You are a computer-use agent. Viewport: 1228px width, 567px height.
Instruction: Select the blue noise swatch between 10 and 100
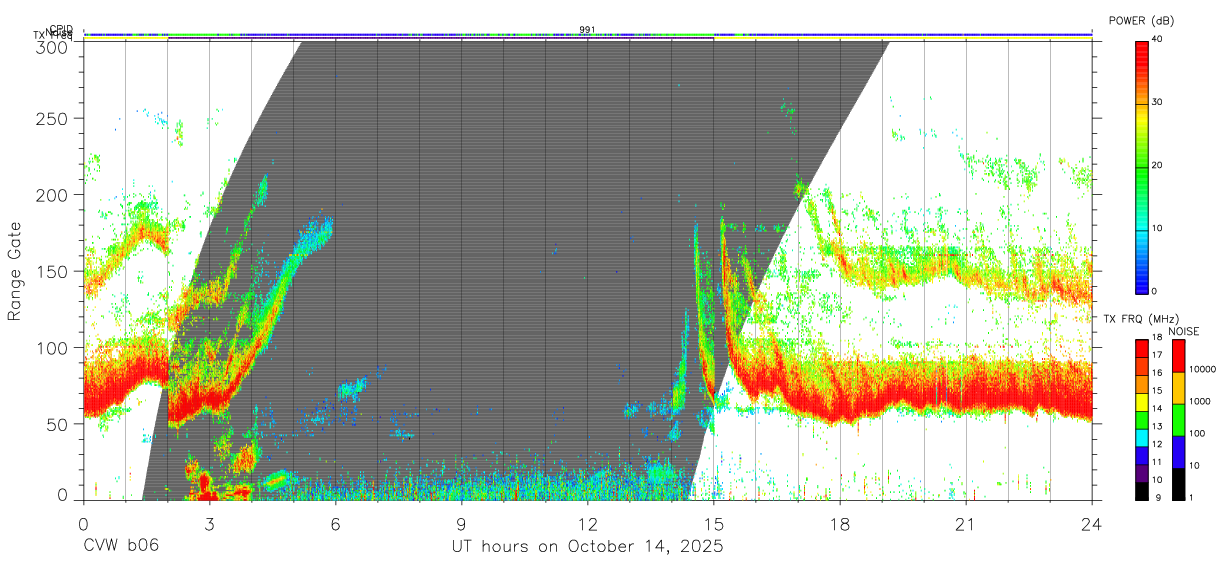point(1178,452)
